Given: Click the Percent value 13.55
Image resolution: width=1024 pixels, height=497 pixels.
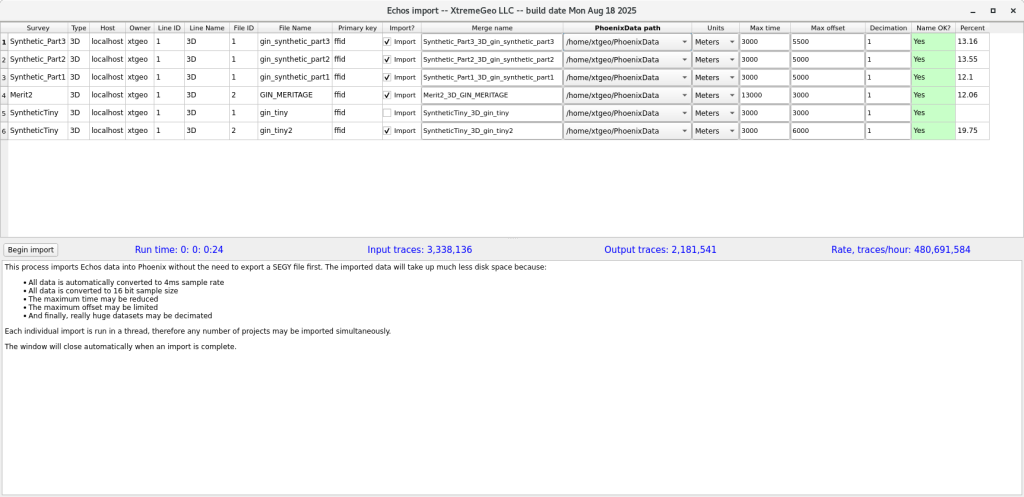Looking at the screenshot, I should pyautogui.click(x=972, y=59).
